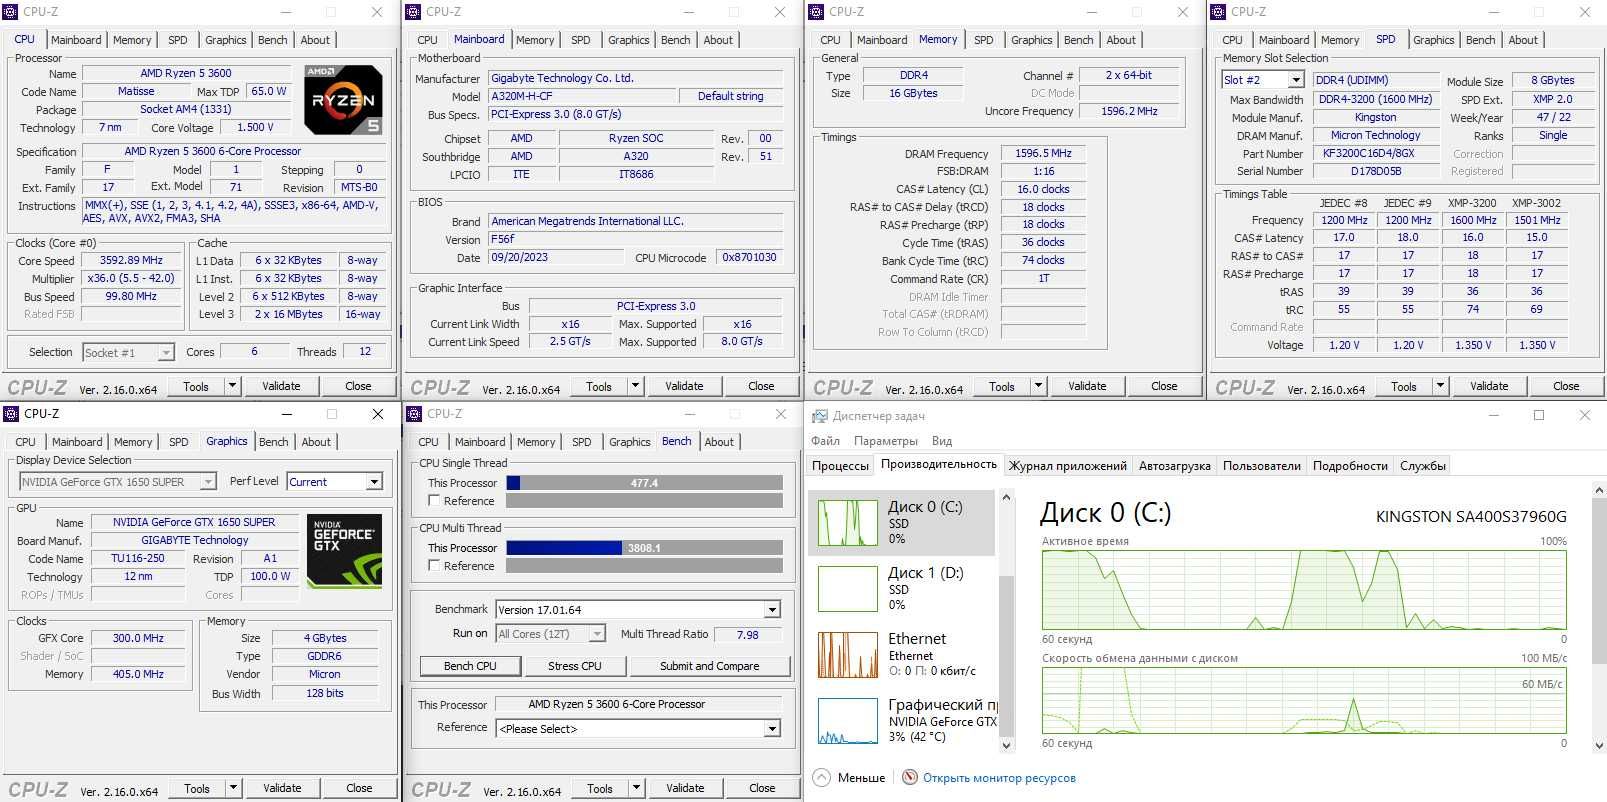Click the Part Number KF3200C16D4/8GX field

coord(1375,154)
